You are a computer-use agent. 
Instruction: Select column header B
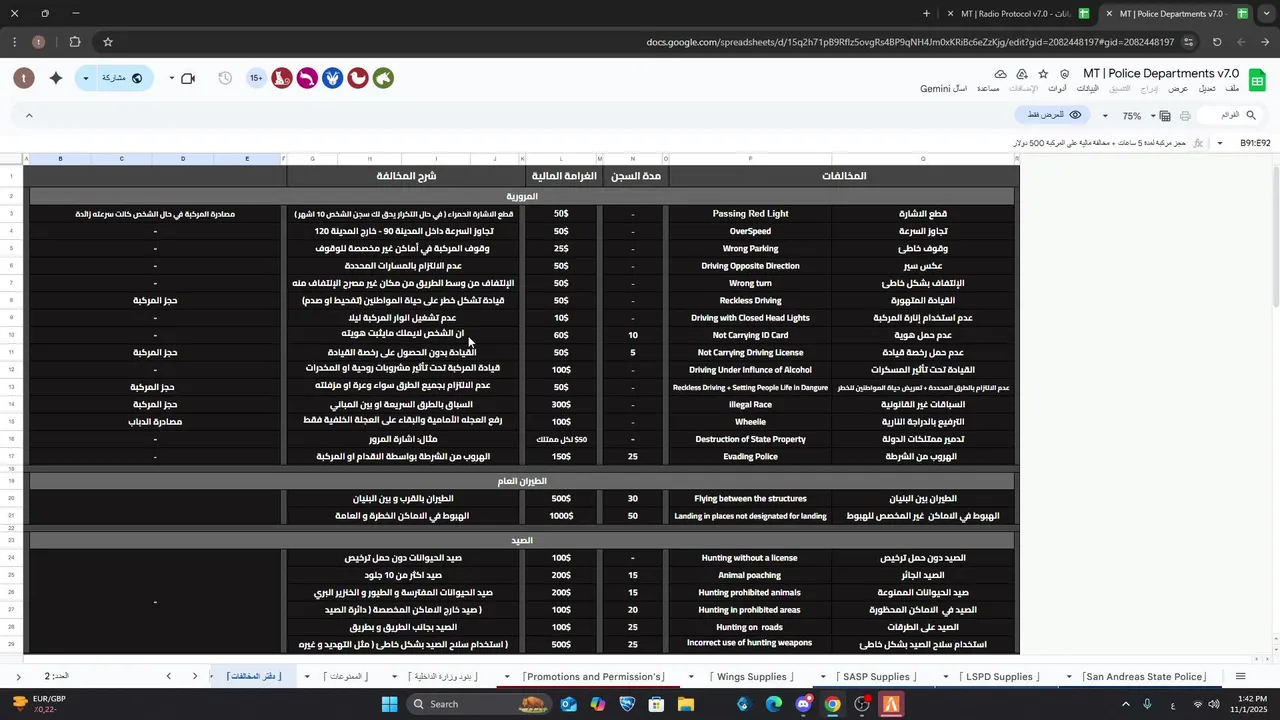coord(60,159)
